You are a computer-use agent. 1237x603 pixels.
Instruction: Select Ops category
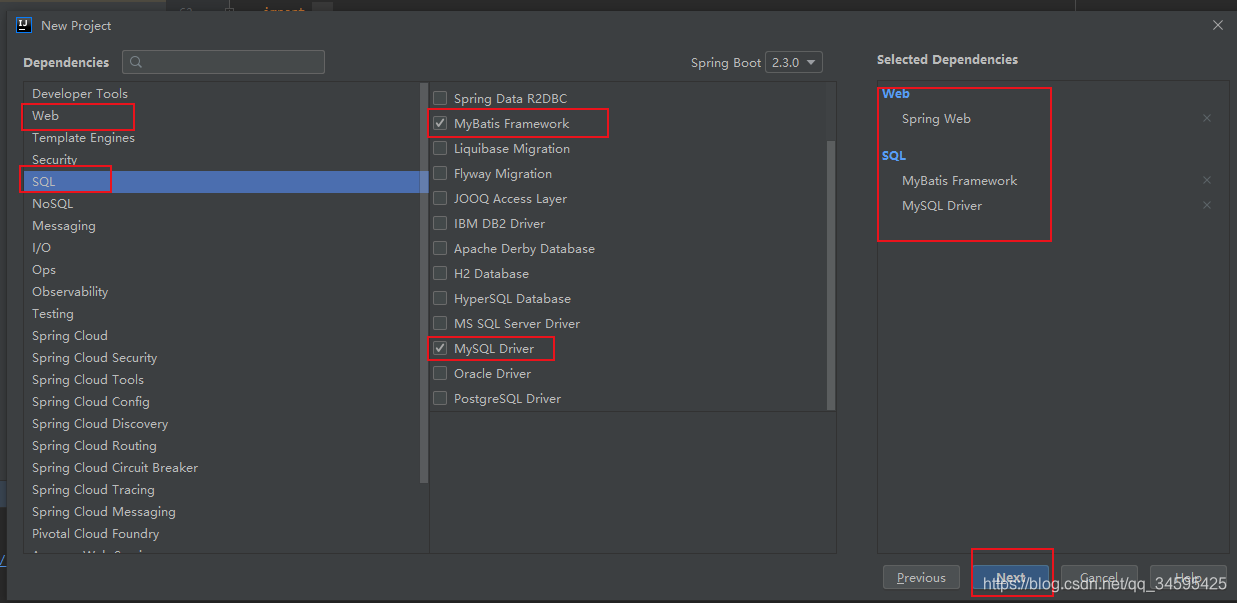pyautogui.click(x=222, y=269)
